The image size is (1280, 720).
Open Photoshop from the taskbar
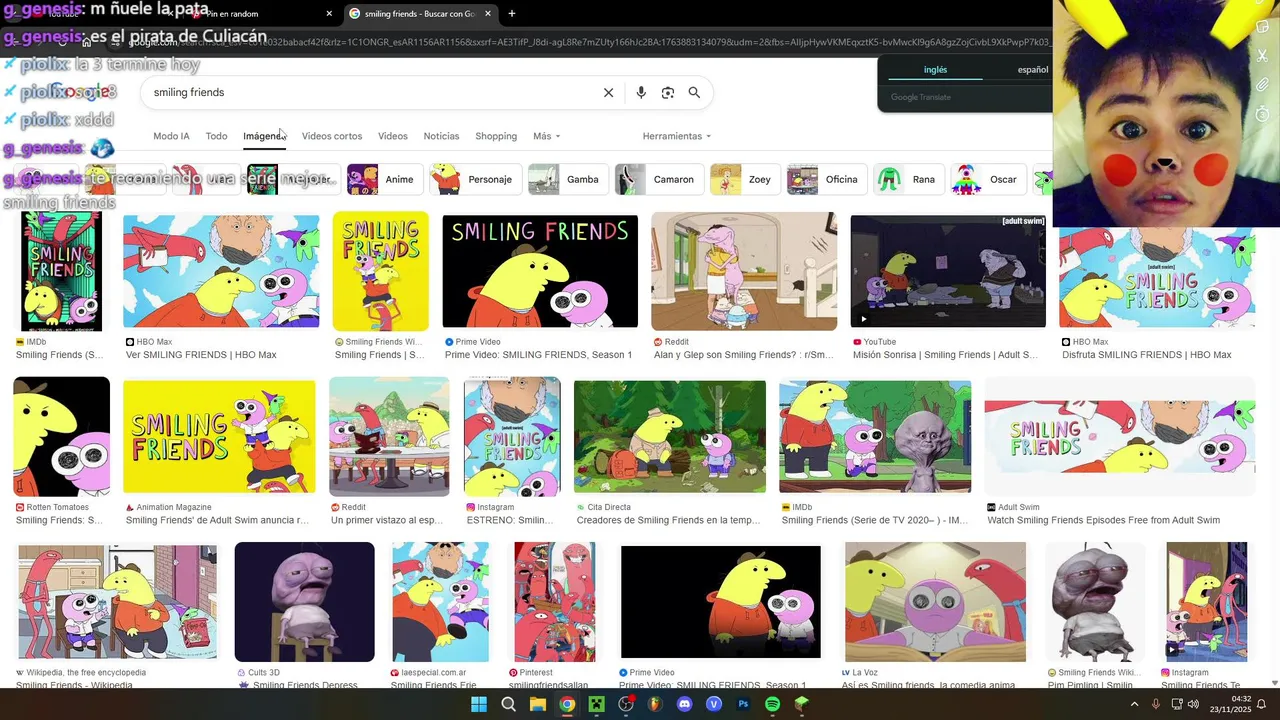pyautogui.click(x=743, y=704)
